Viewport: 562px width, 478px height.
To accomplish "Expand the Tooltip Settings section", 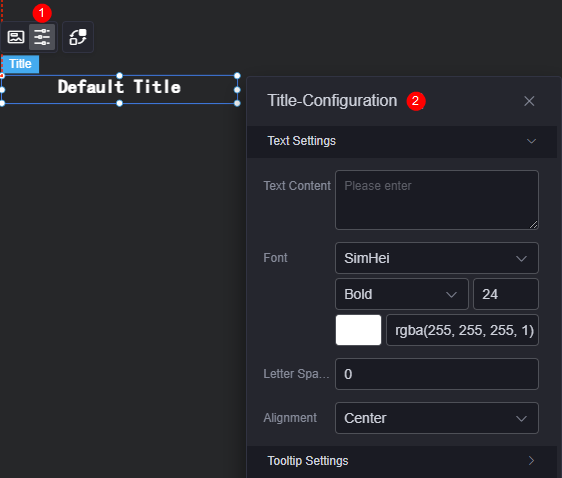I will (x=531, y=461).
